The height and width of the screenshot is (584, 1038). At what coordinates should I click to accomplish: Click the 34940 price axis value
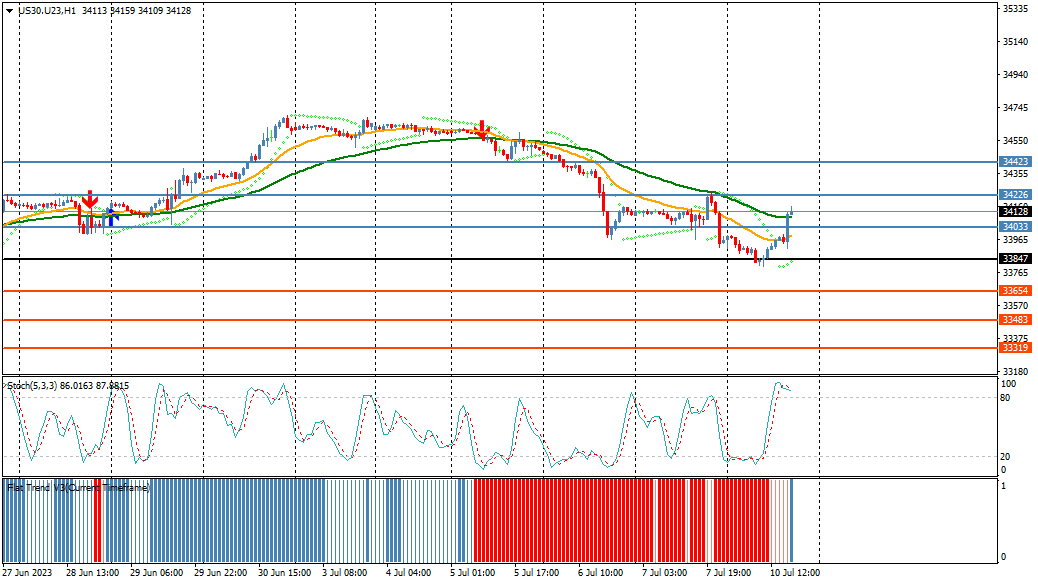coord(1015,74)
